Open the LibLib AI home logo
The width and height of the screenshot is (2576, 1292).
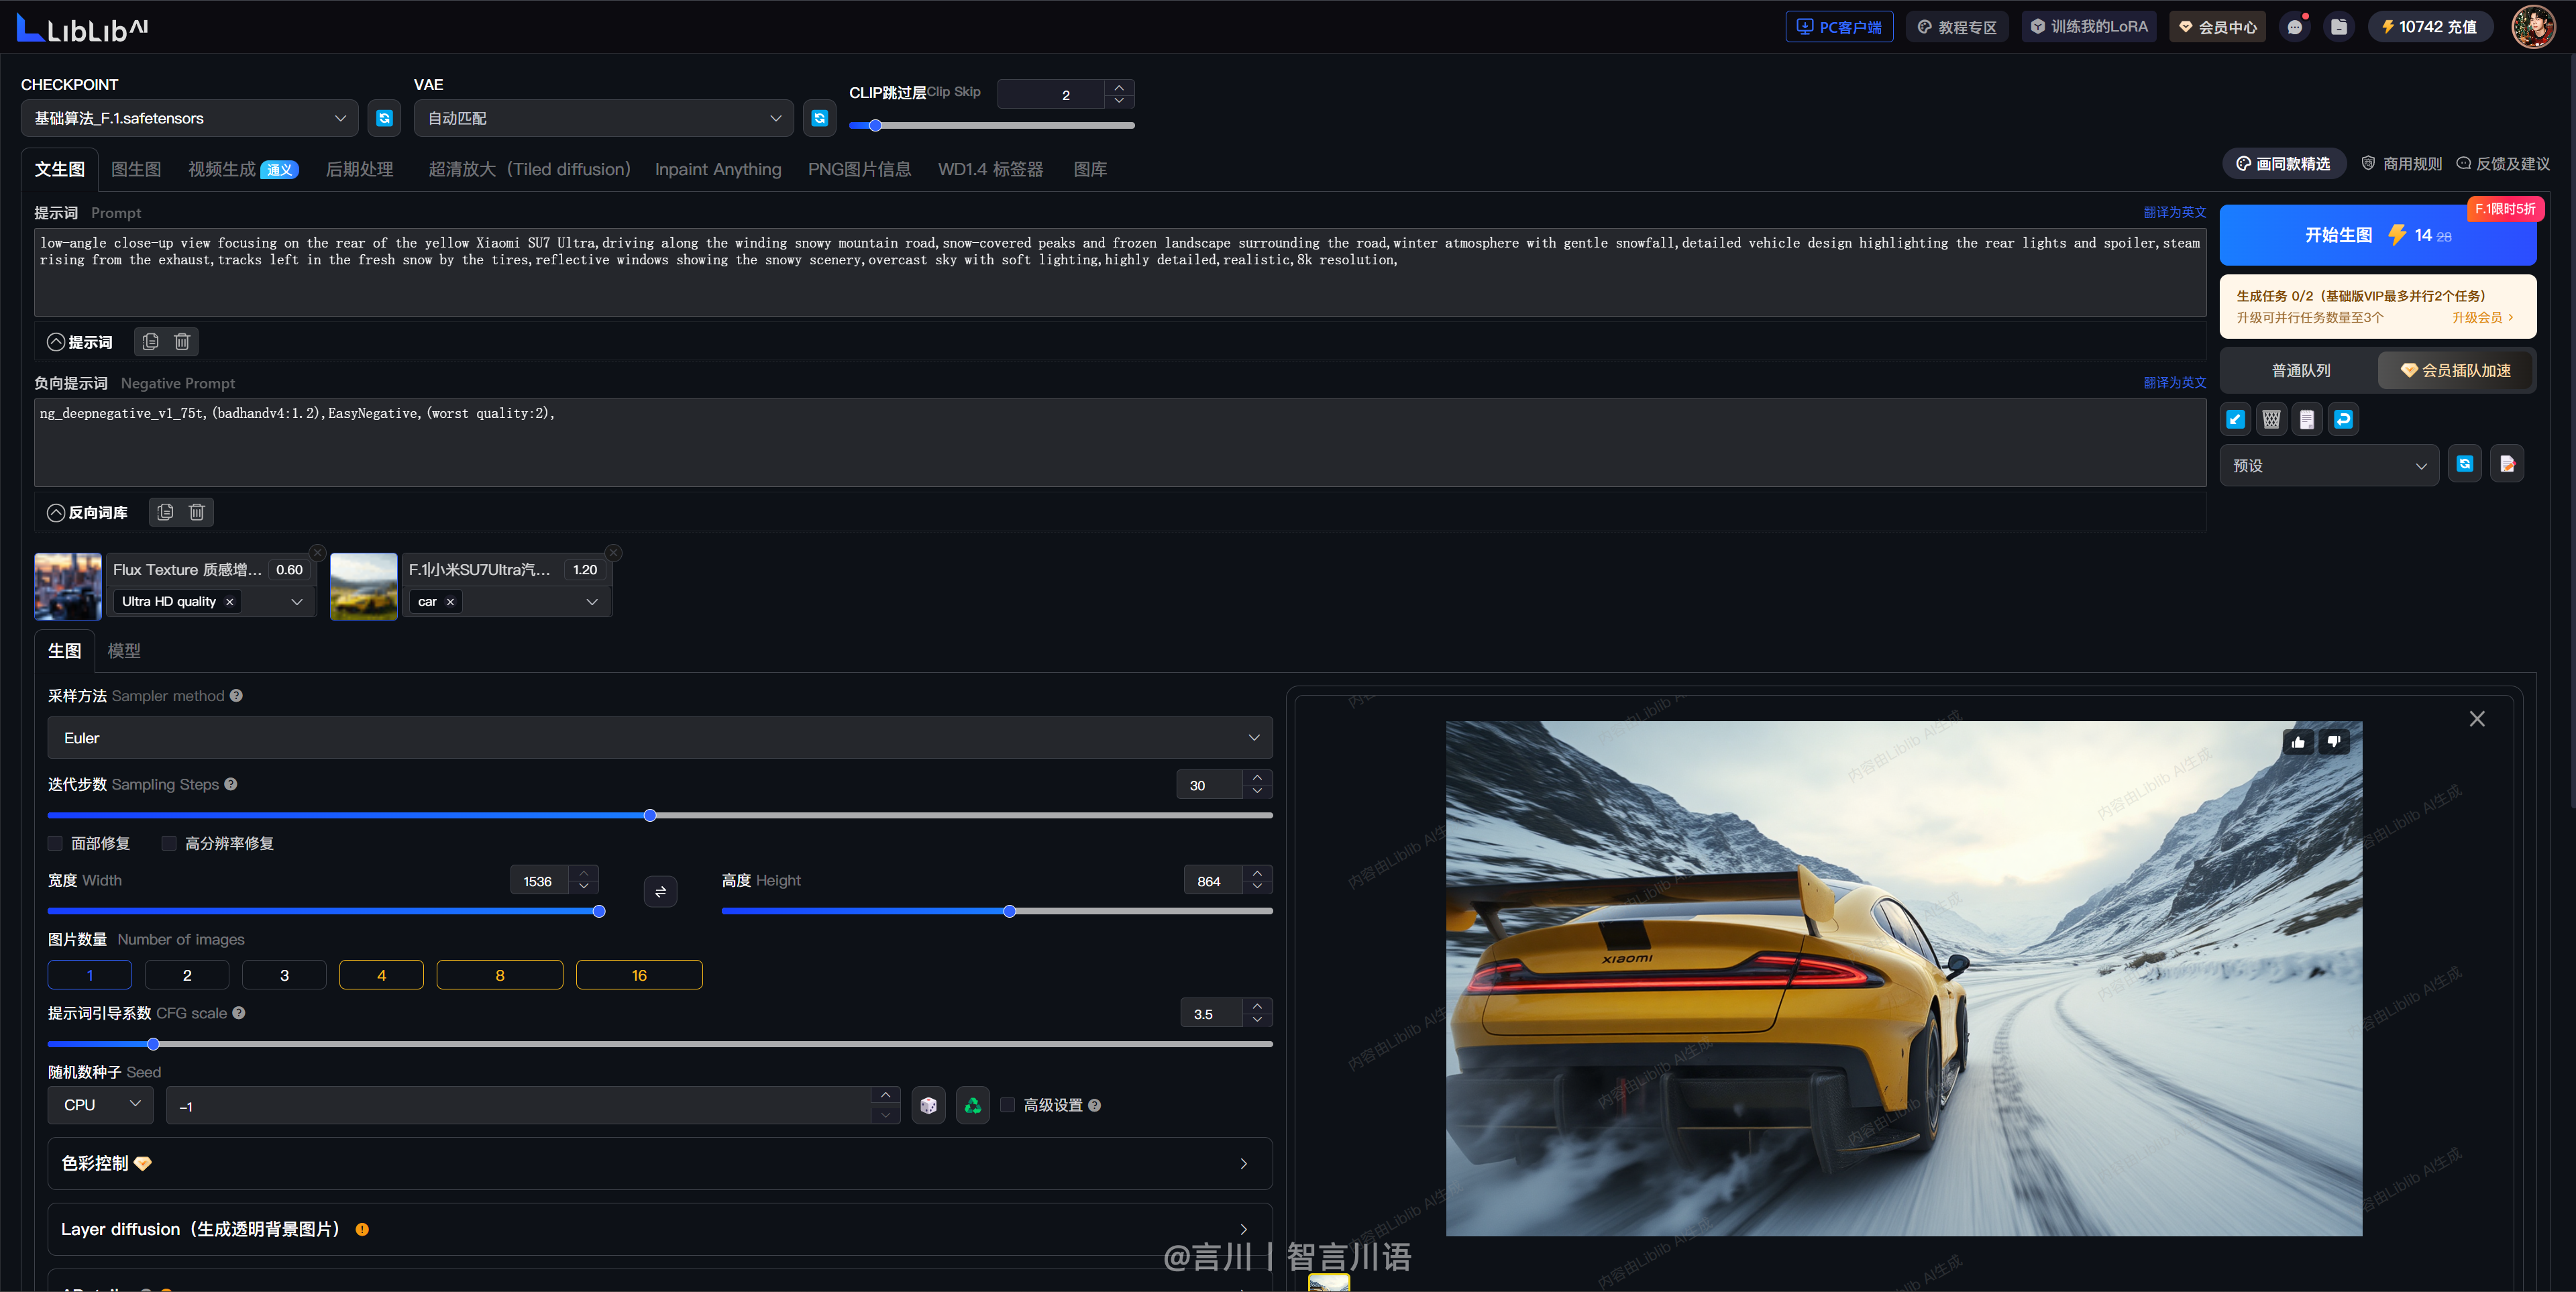pos(83,28)
